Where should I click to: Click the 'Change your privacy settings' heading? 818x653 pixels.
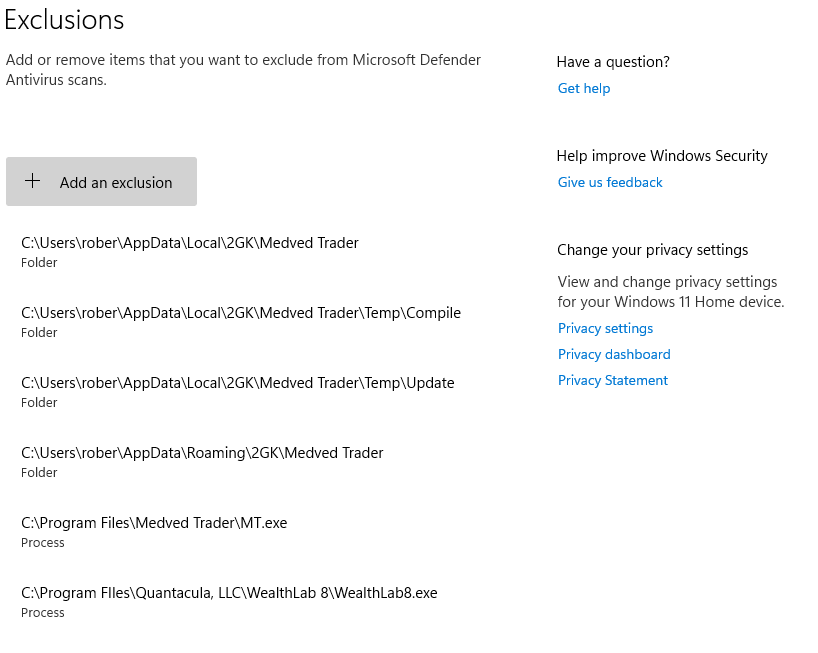tap(653, 250)
